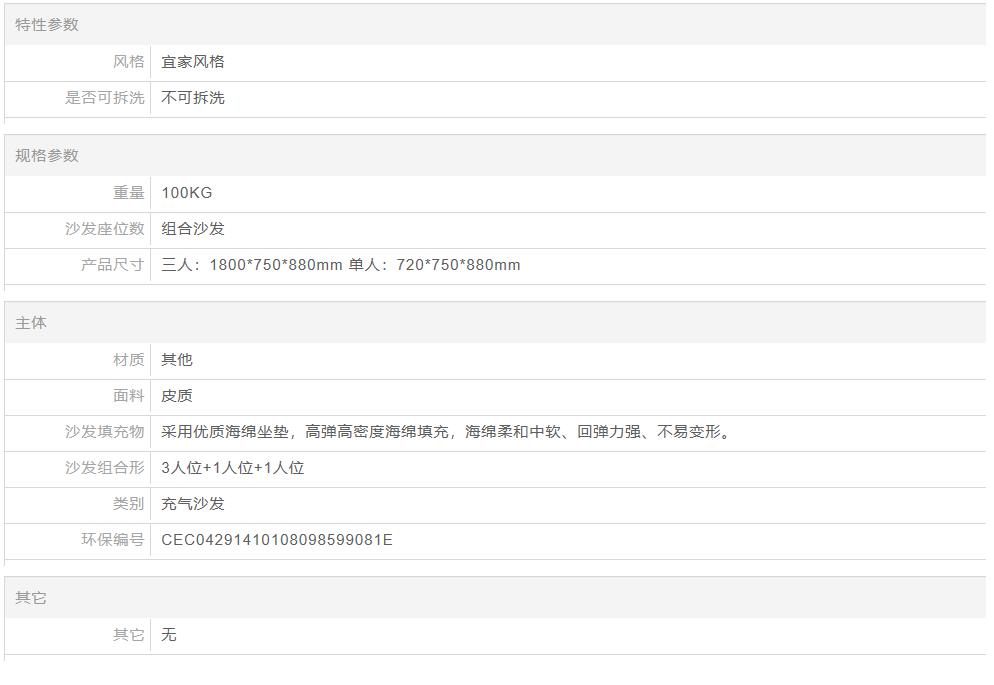Click the 材质 row label
Screen dimensions: 994x685
coord(129,360)
